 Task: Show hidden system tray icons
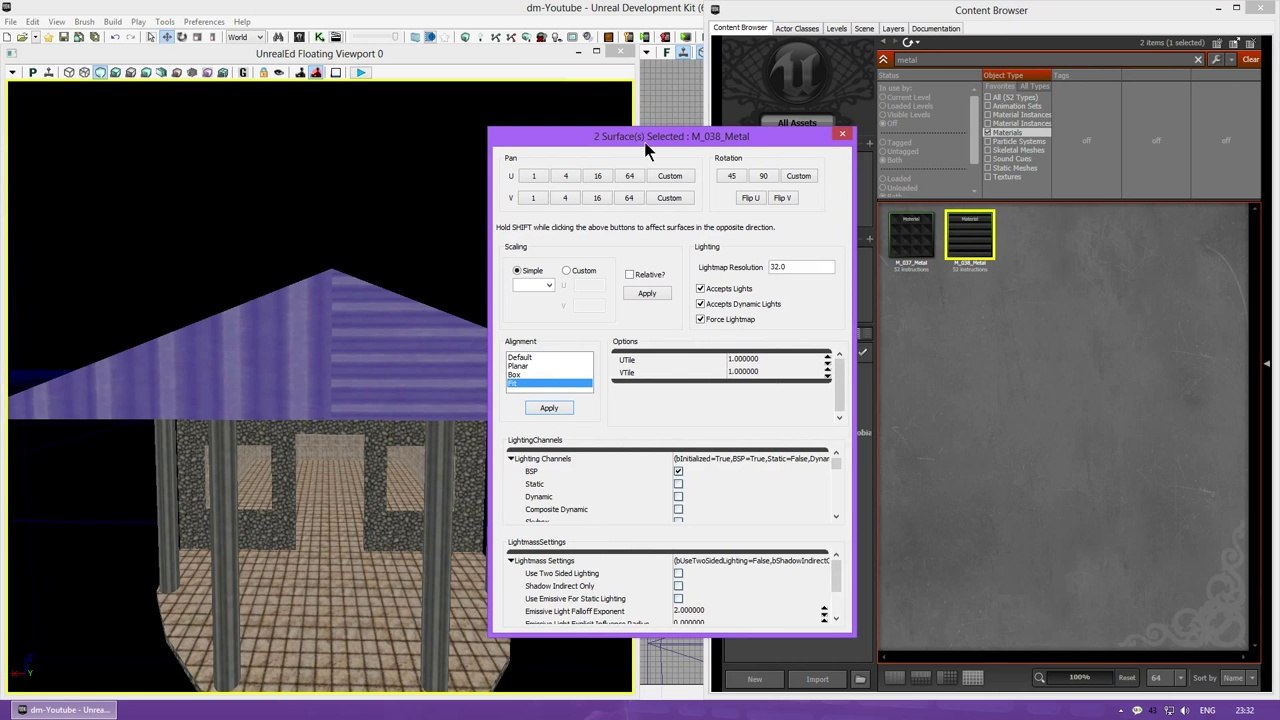(1121, 710)
